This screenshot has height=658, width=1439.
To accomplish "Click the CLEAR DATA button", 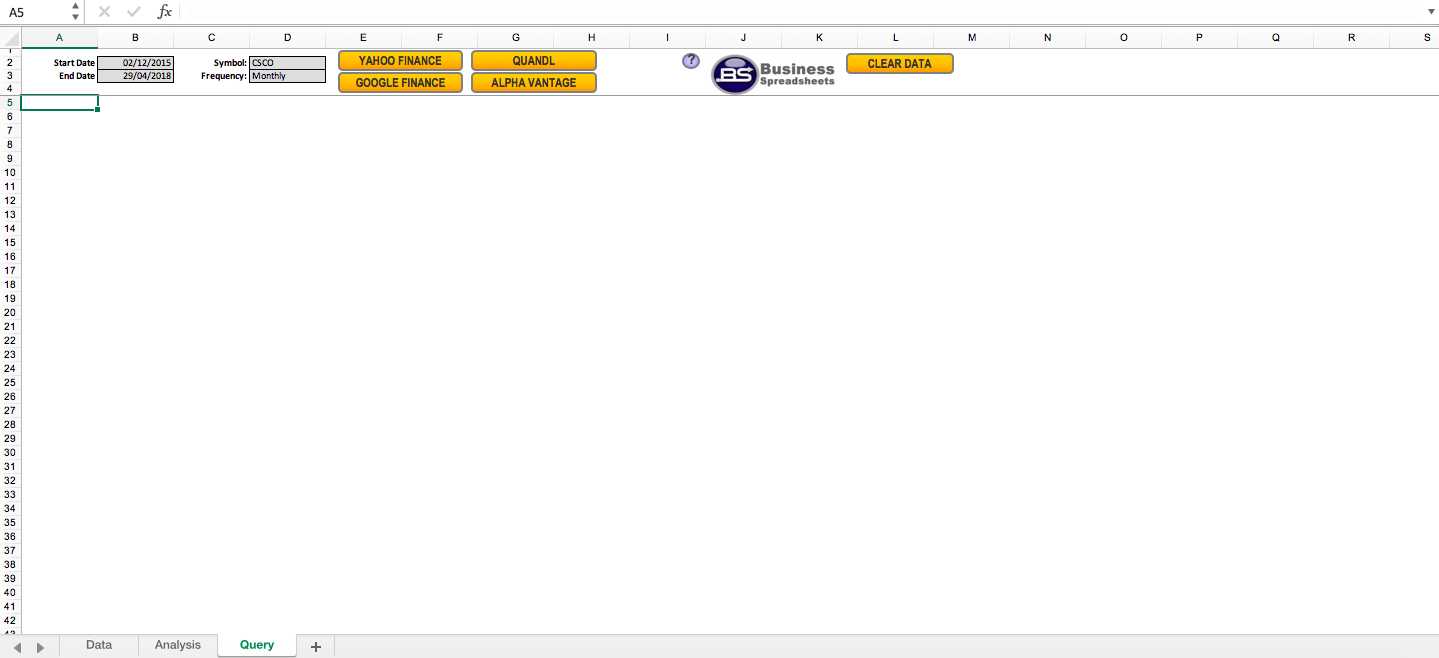I will pyautogui.click(x=900, y=63).
